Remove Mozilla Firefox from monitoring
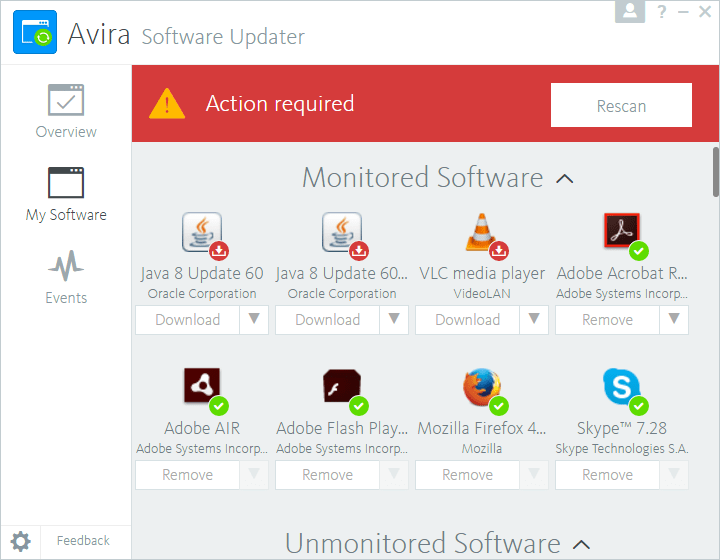The height and width of the screenshot is (560, 720). (467, 475)
